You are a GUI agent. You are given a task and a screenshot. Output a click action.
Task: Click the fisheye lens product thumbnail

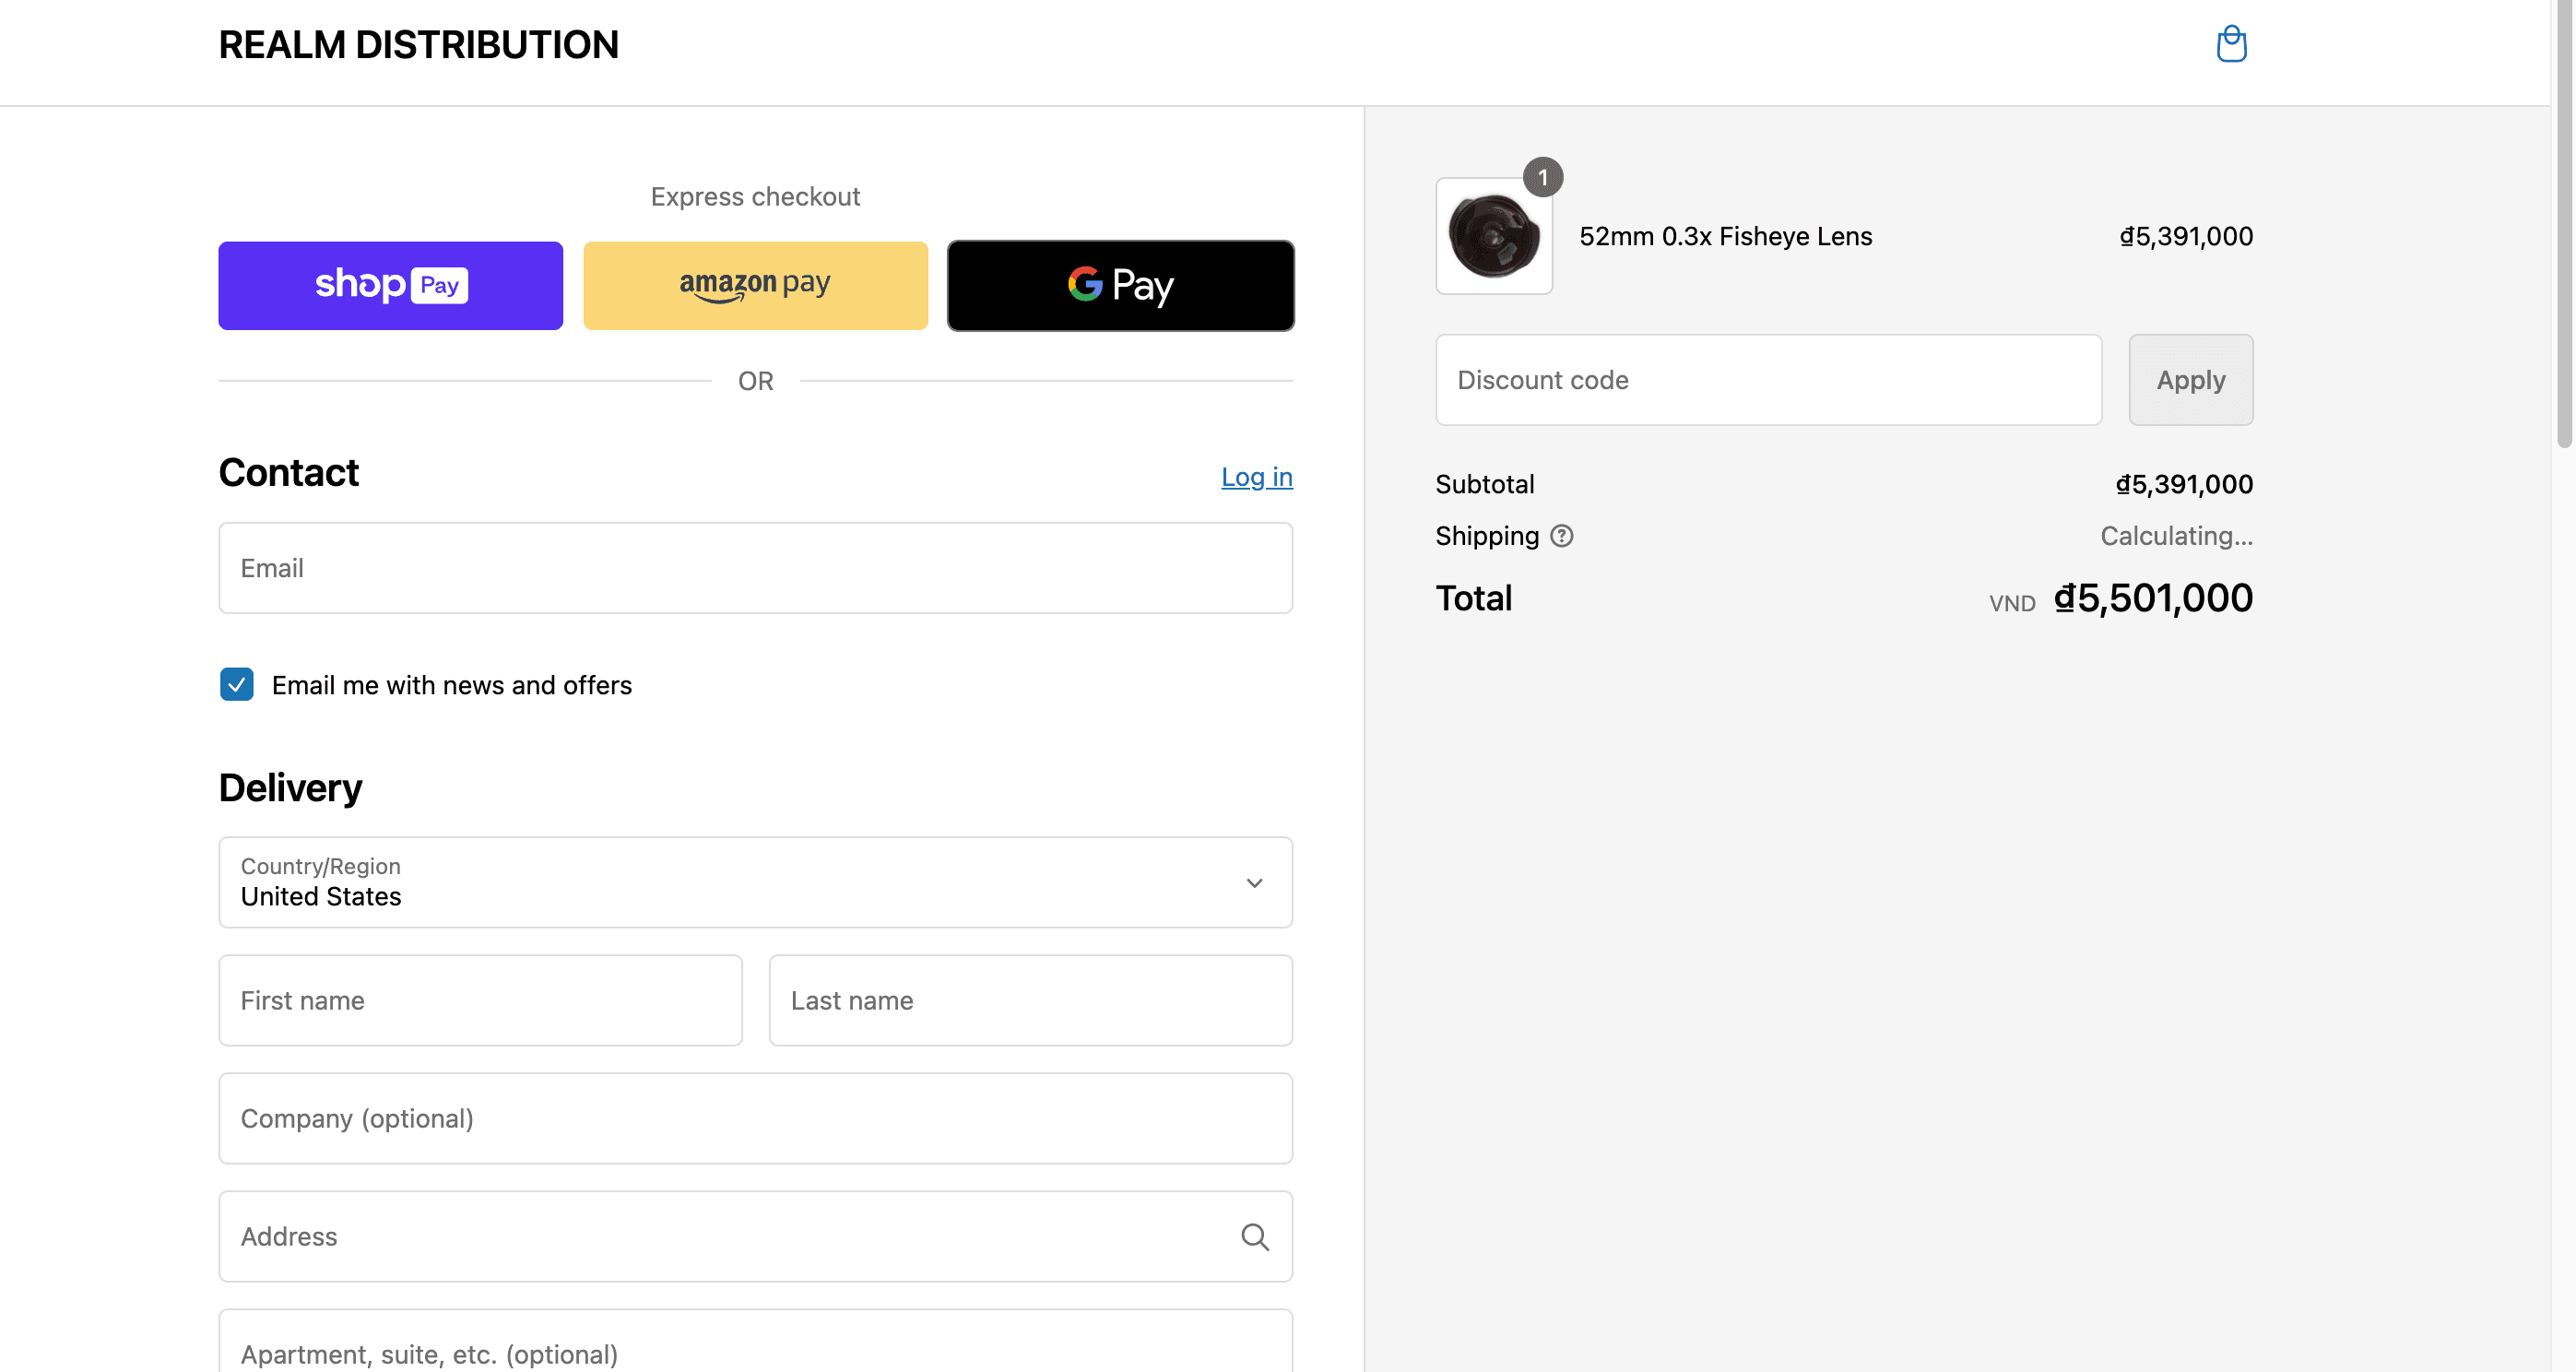[x=1493, y=236]
